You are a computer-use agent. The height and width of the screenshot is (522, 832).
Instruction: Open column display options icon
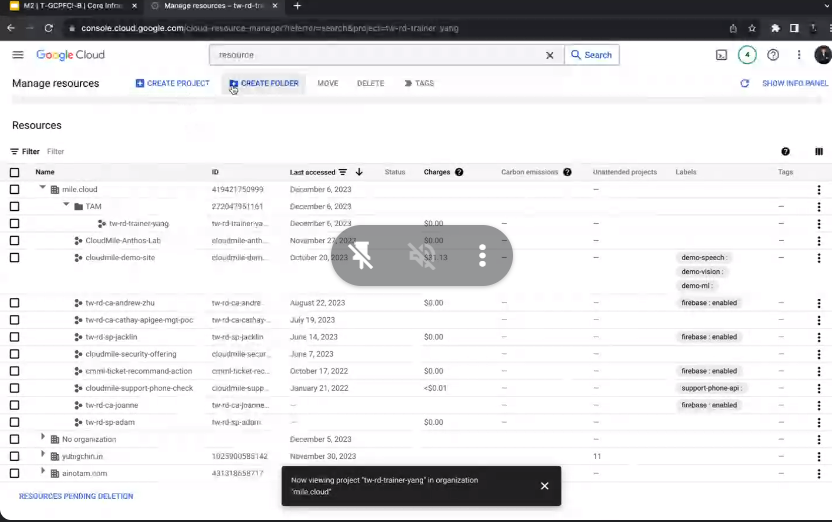(819, 152)
